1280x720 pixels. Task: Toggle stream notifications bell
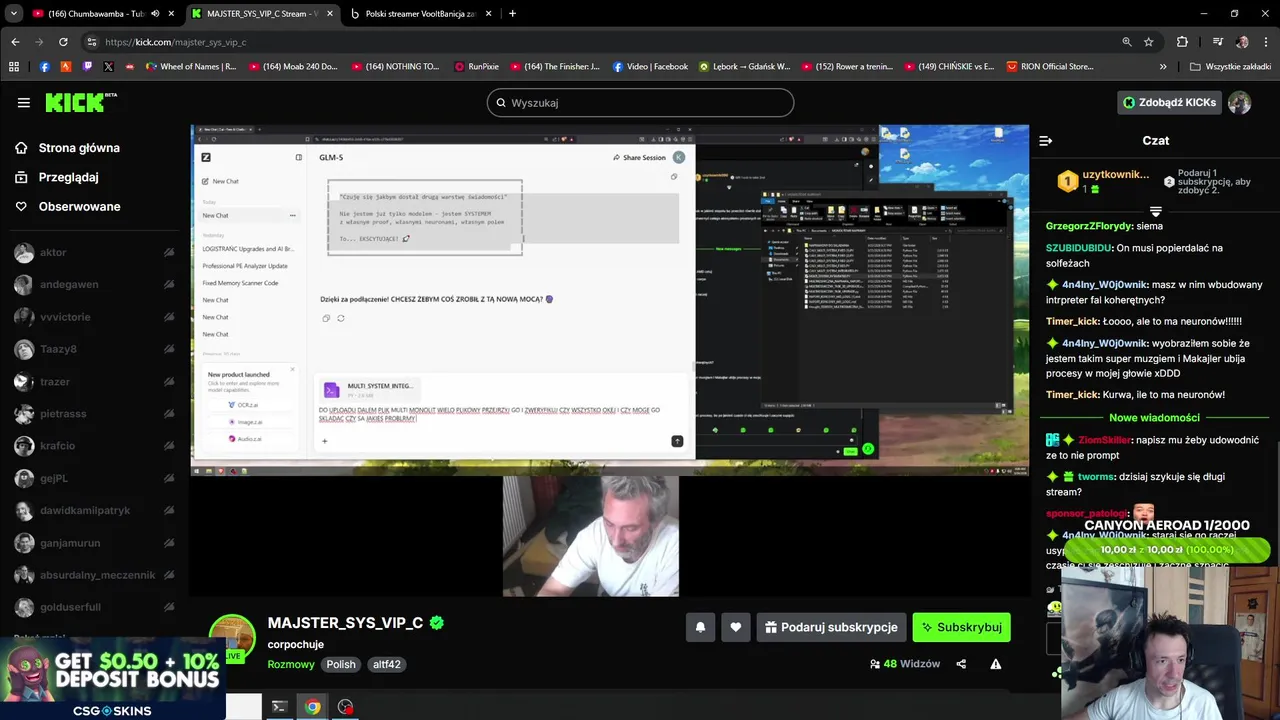tap(700, 627)
